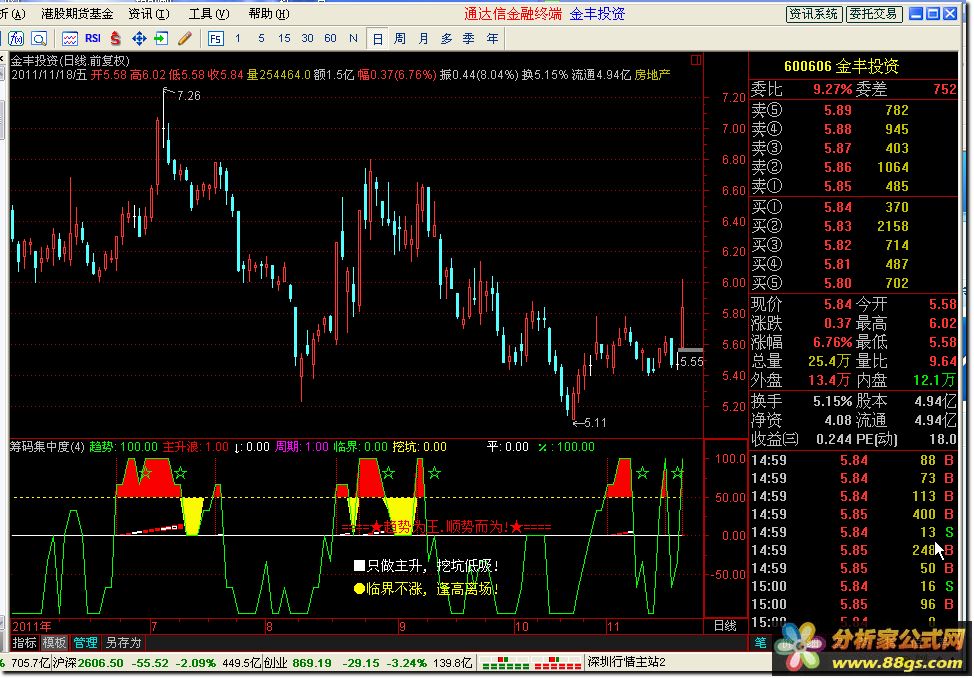The width and height of the screenshot is (974, 678).
Task: Select daily (日) K-line period
Action: click(377, 39)
